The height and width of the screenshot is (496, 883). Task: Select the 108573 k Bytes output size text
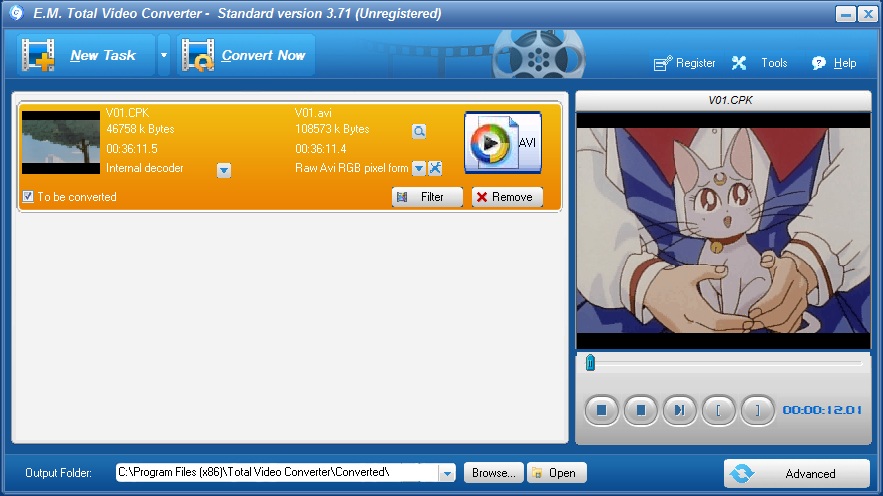pos(332,129)
